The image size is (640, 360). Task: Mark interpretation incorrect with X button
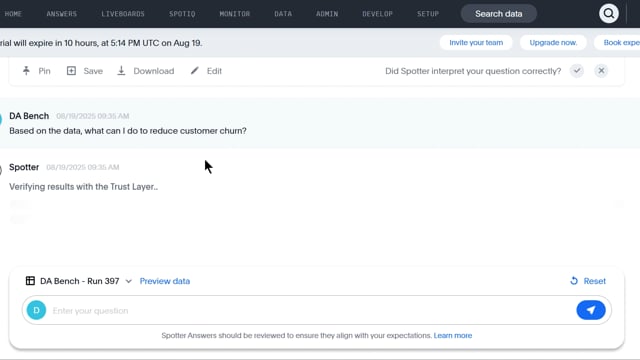point(601,71)
